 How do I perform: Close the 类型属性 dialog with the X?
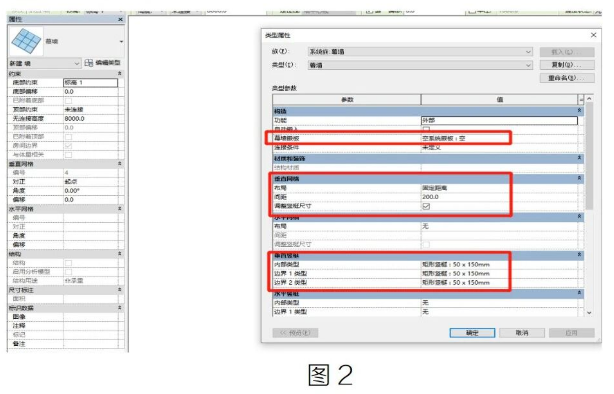click(593, 35)
